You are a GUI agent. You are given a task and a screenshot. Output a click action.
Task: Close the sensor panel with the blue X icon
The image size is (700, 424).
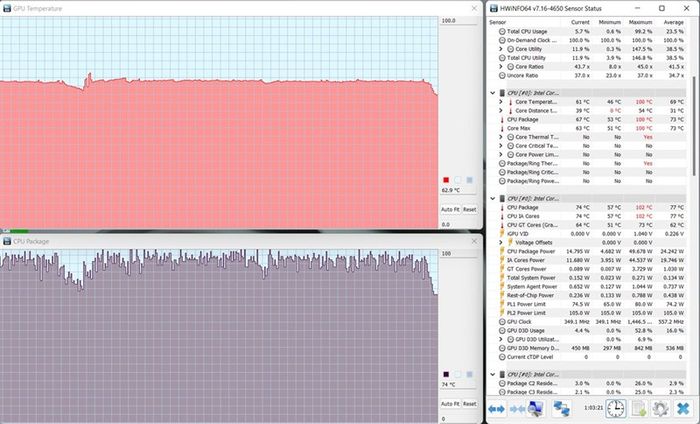coord(683,408)
